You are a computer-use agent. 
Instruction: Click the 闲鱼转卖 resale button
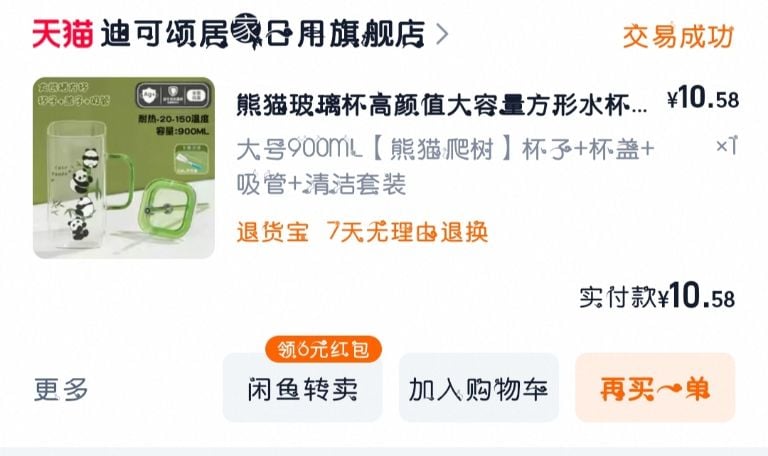point(303,387)
